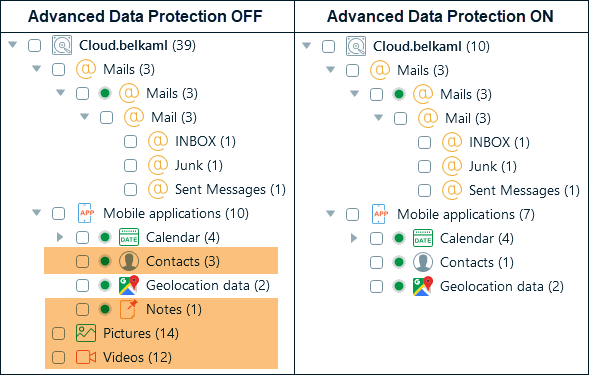589x375 pixels.
Task: Click the Videos camera icon
Action: click(86, 357)
